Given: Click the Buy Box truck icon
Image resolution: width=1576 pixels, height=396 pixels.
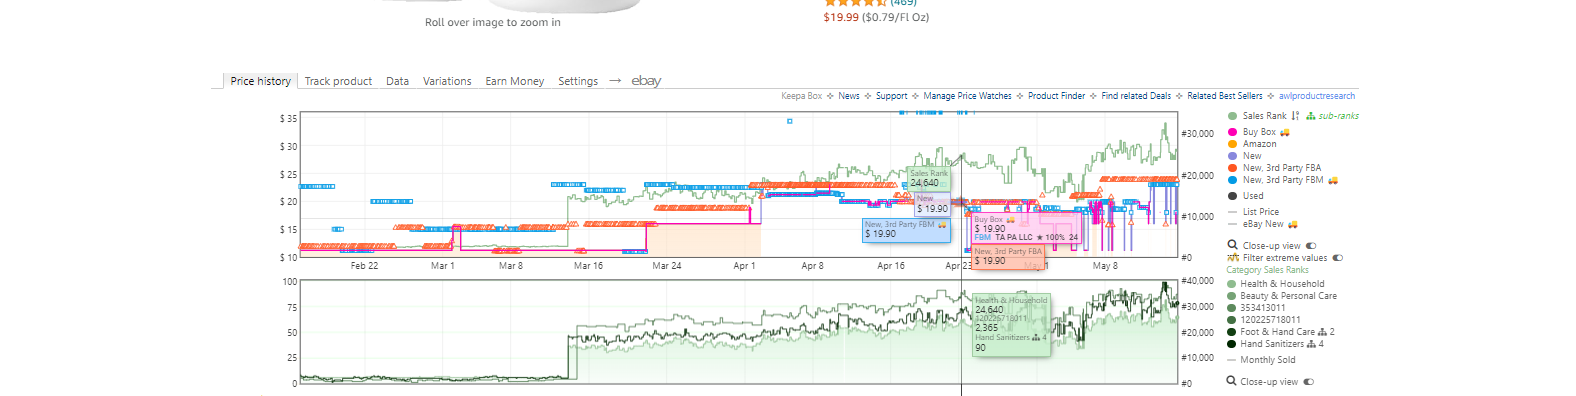Looking at the screenshot, I should click(x=1285, y=132).
